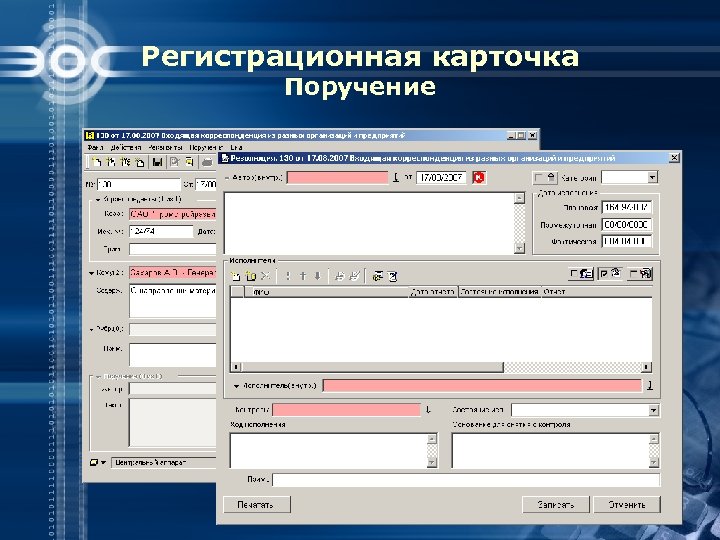This screenshot has height=540, width=720.
Task: Click the first new document icon in back window toolbar
Action: [96, 162]
